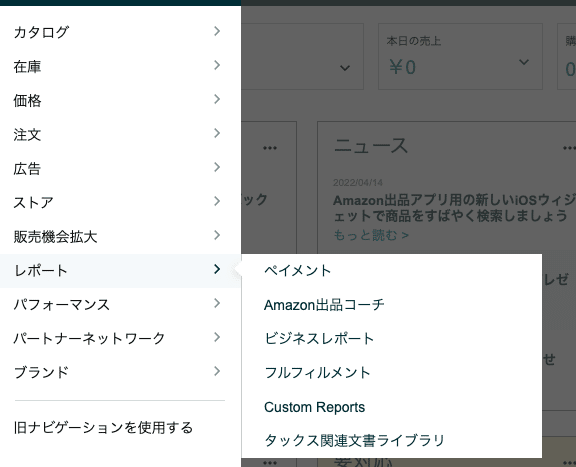Open the dropdown arrow left of 本日の売上
576x467 pixels.
(x=345, y=68)
